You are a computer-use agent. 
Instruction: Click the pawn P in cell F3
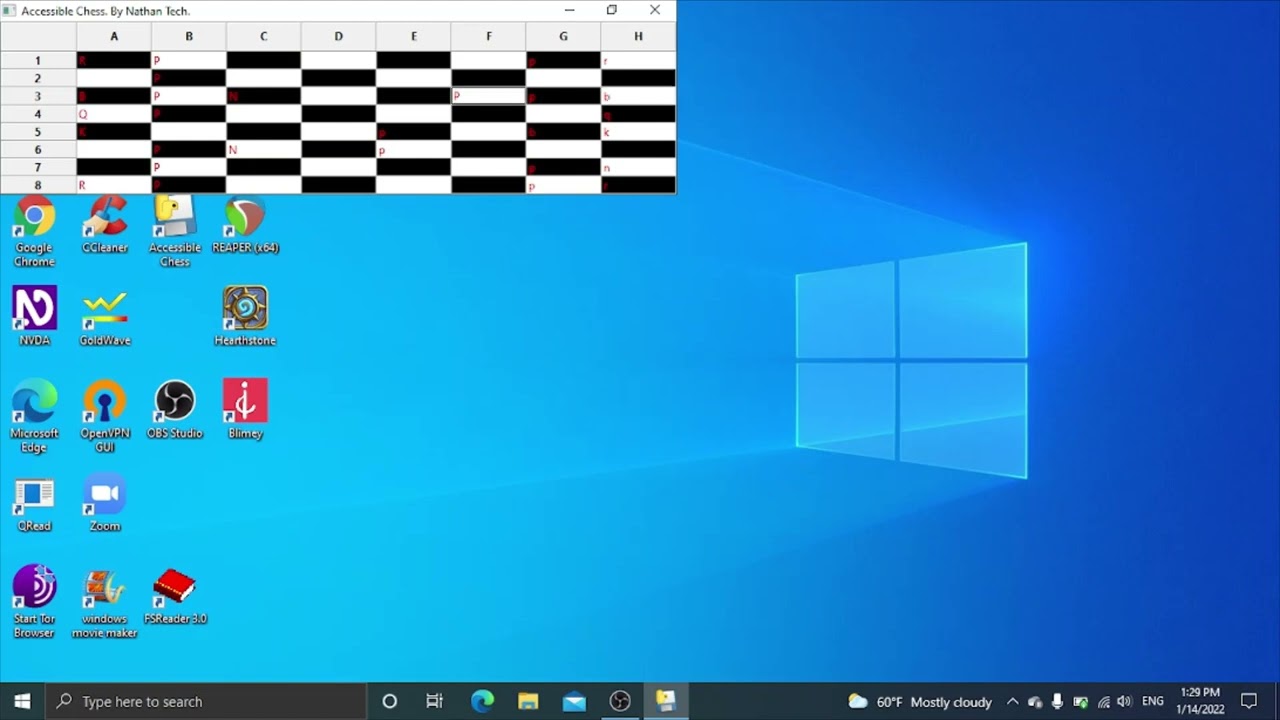pos(488,96)
